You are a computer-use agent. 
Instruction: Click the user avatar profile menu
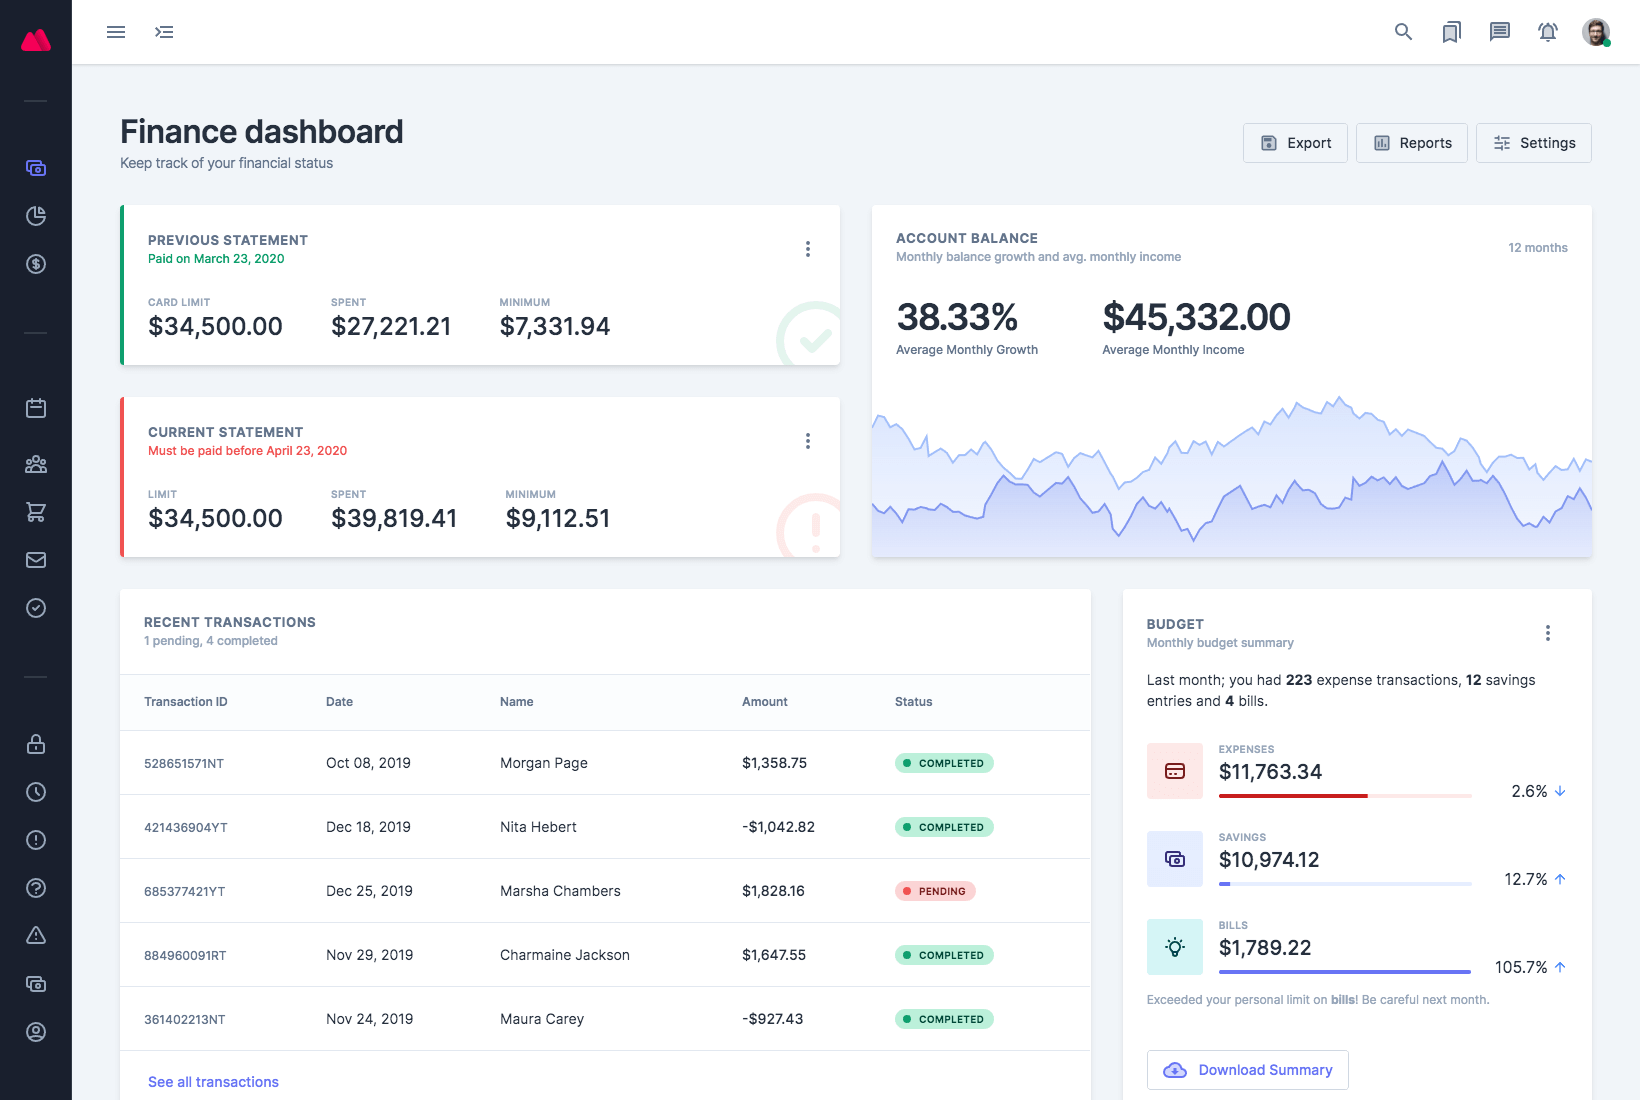coord(1596,32)
